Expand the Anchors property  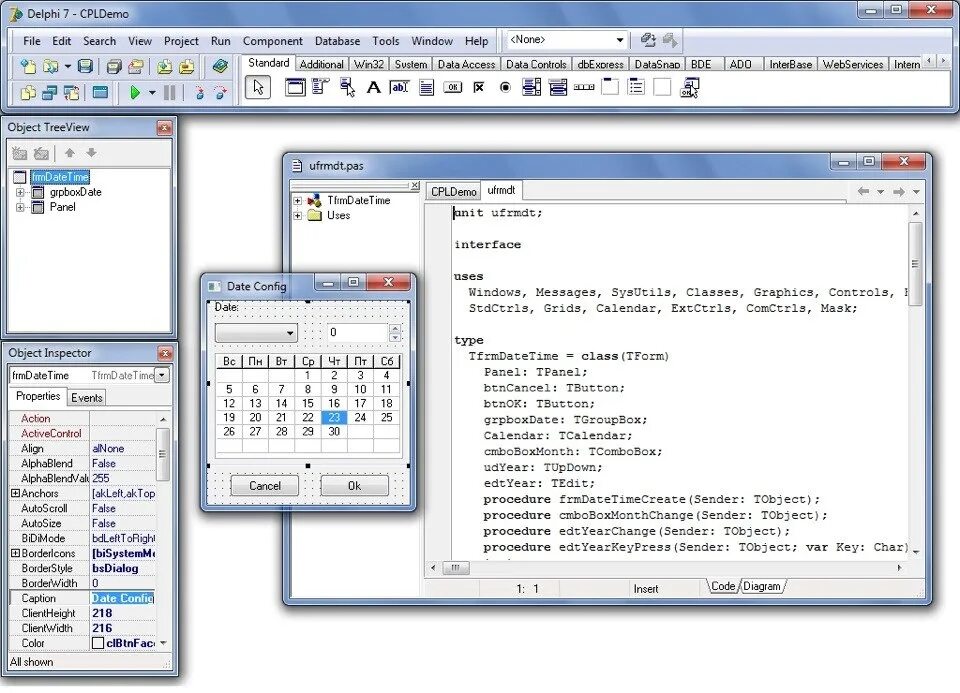pos(15,493)
